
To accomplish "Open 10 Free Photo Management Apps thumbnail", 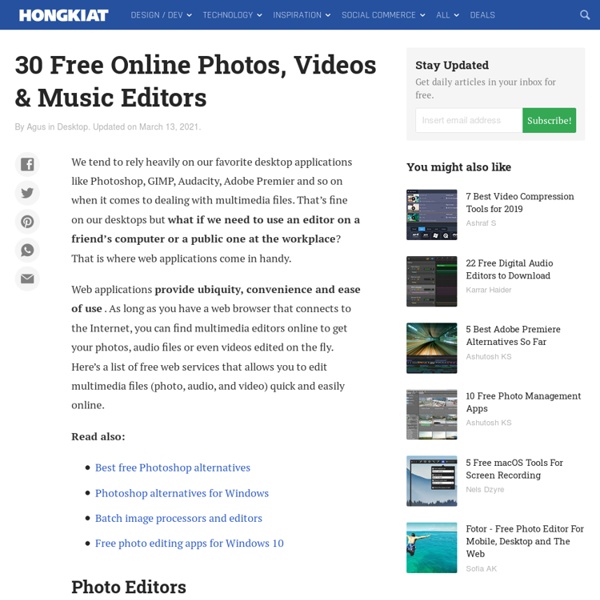I will [x=432, y=414].
